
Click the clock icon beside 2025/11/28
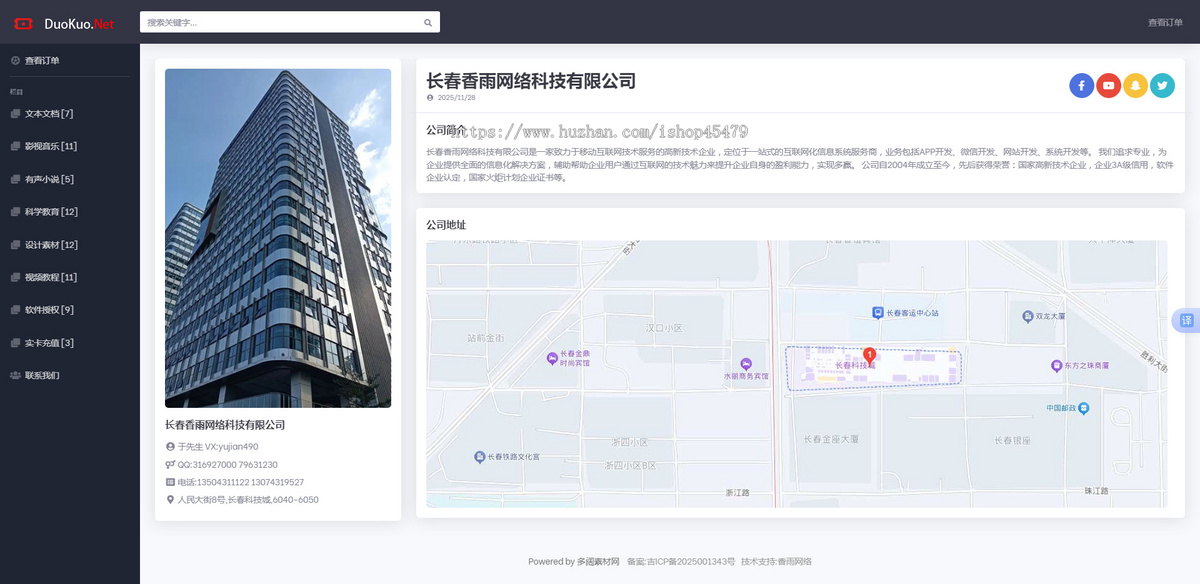coord(430,98)
